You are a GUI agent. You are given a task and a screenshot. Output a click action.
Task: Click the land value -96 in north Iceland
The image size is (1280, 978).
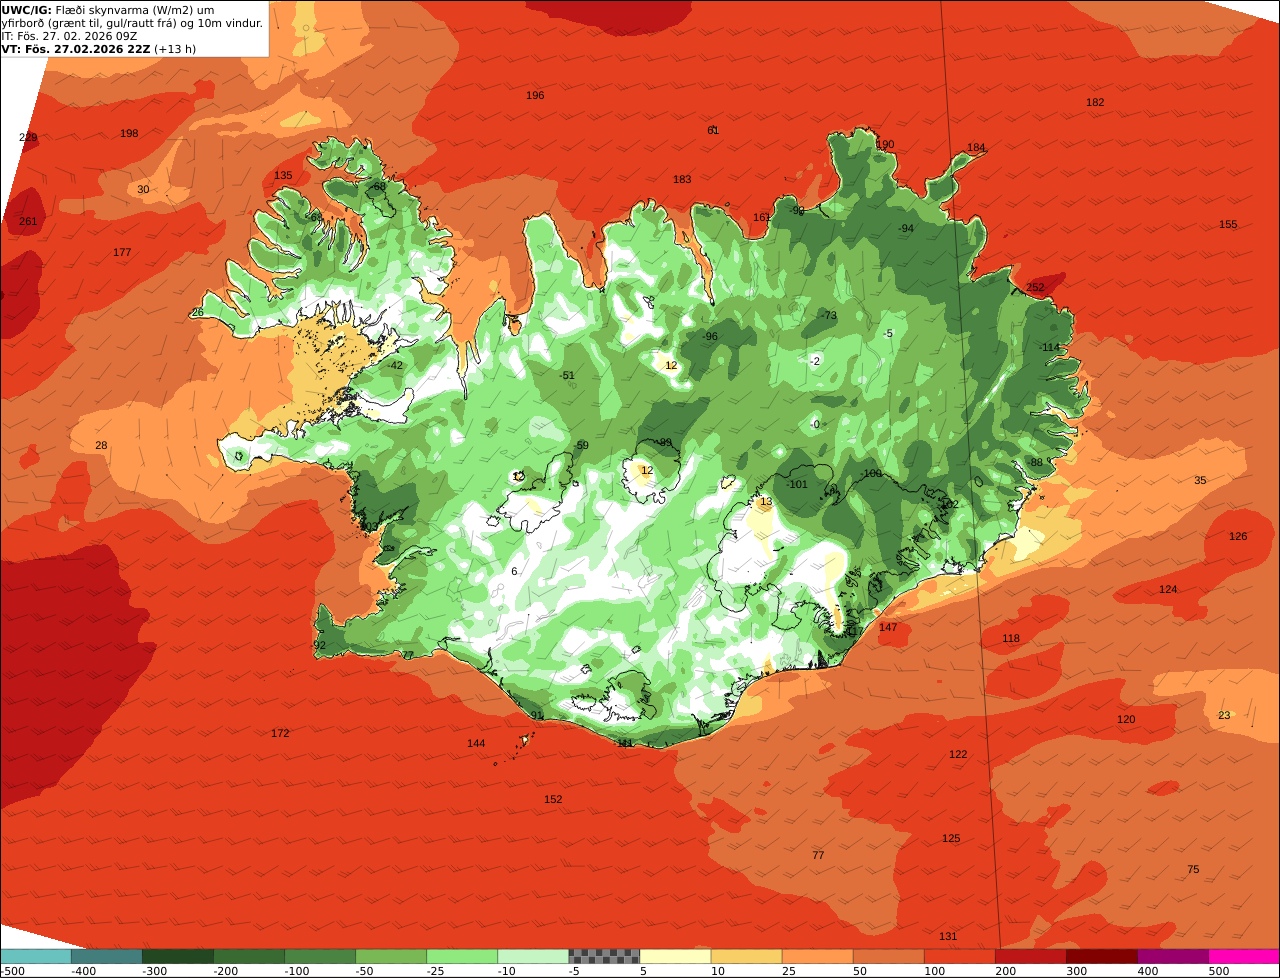click(710, 336)
